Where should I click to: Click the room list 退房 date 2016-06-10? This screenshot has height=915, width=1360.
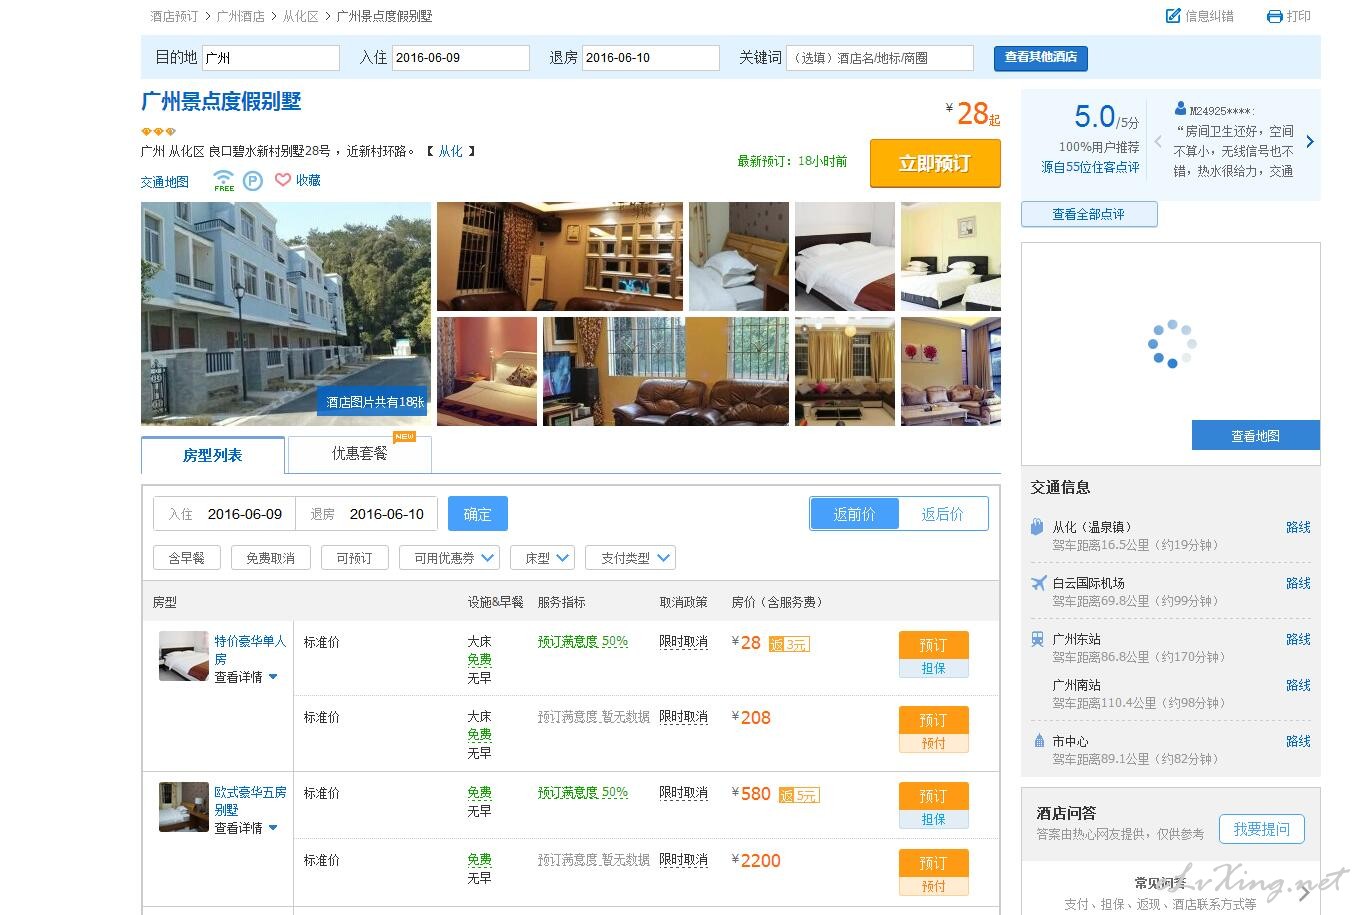[387, 514]
